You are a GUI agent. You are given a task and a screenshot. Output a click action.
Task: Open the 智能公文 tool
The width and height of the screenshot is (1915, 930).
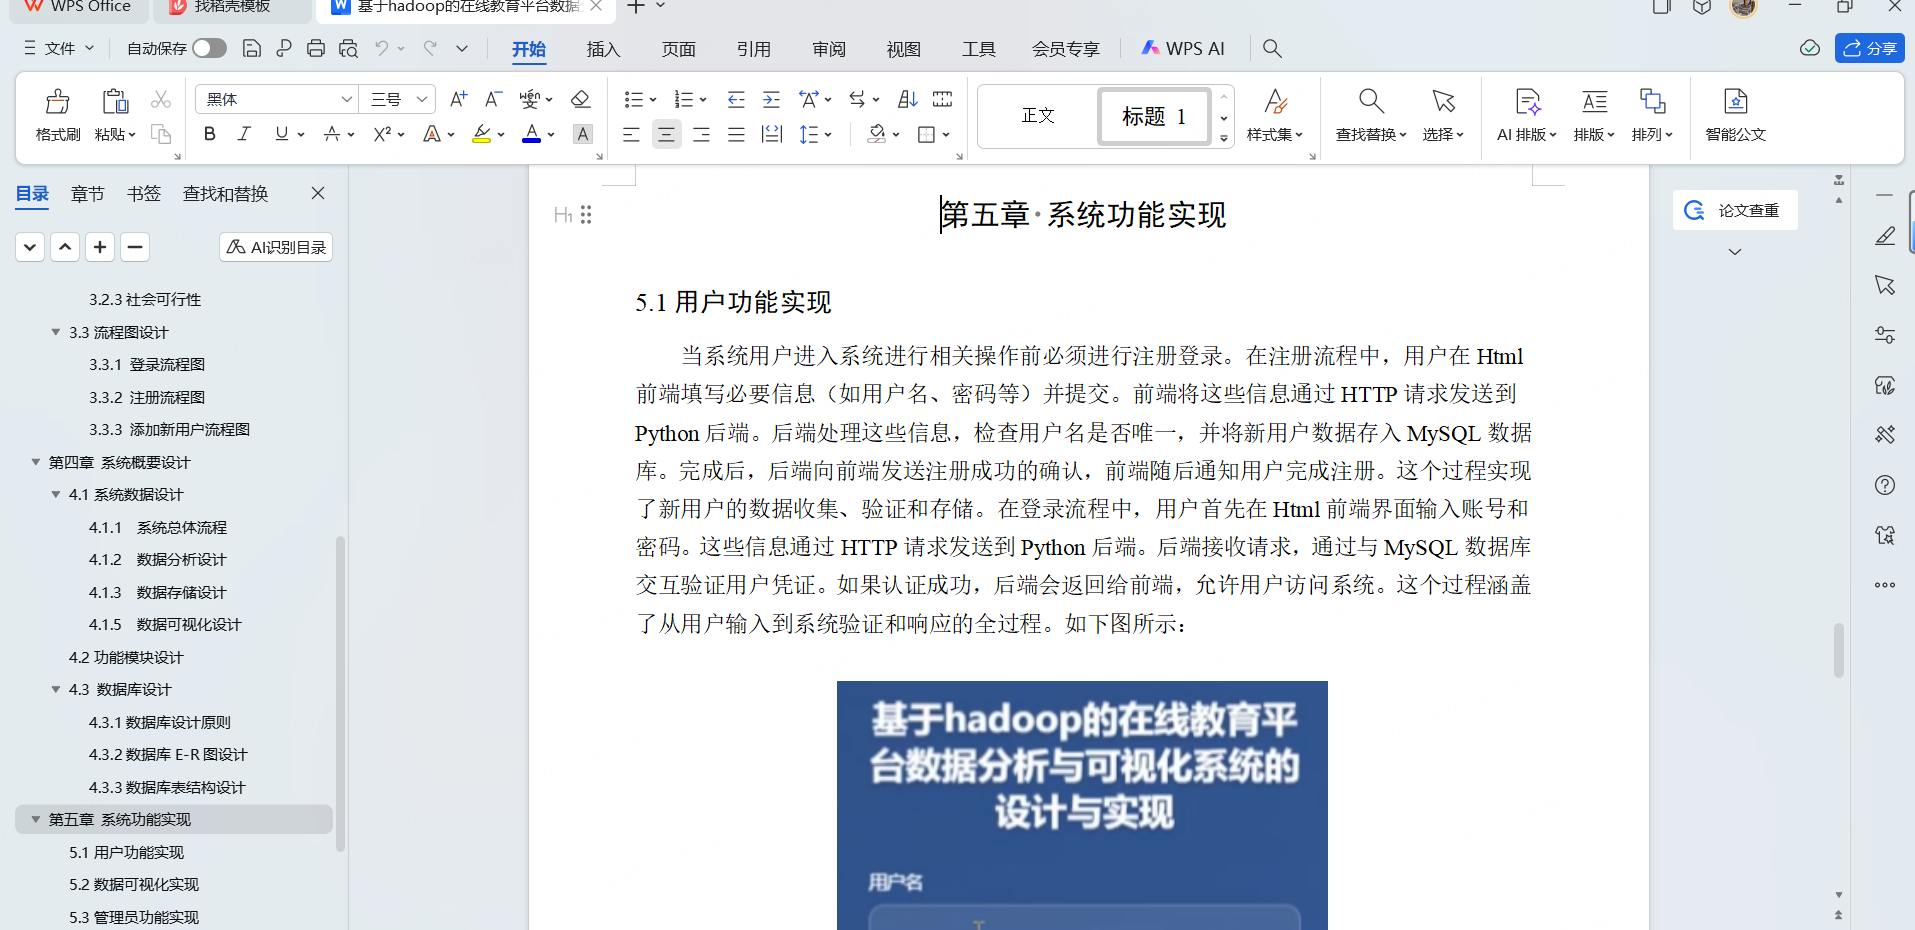click(x=1735, y=113)
